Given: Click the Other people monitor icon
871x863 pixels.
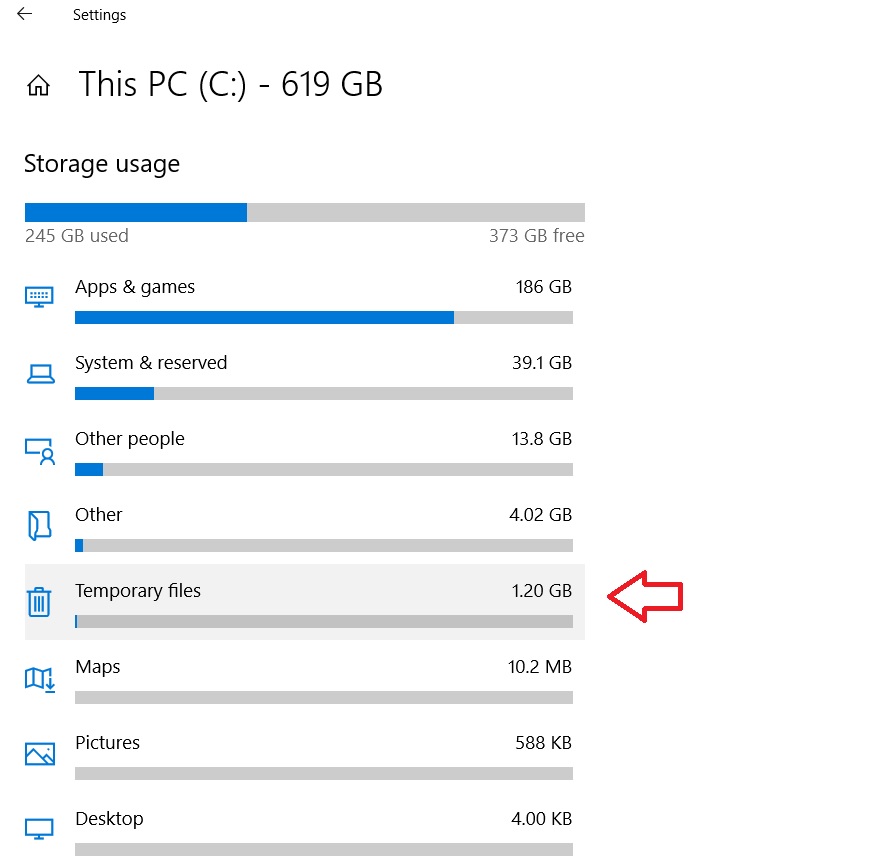Looking at the screenshot, I should click(40, 450).
